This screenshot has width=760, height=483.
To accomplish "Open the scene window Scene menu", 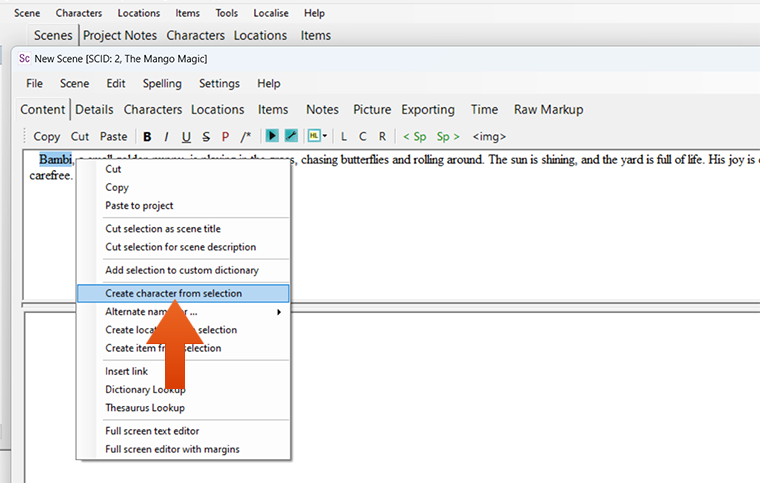I will pyautogui.click(x=75, y=84).
